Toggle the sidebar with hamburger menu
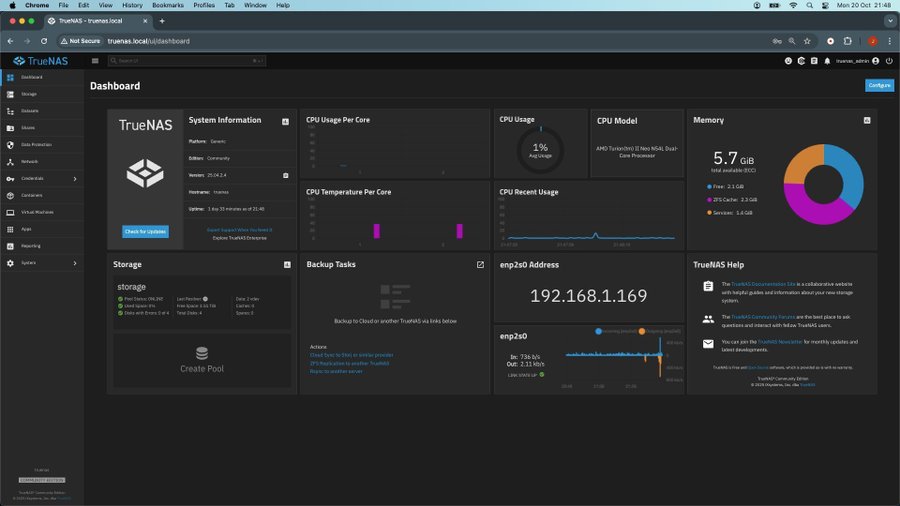 [95, 61]
